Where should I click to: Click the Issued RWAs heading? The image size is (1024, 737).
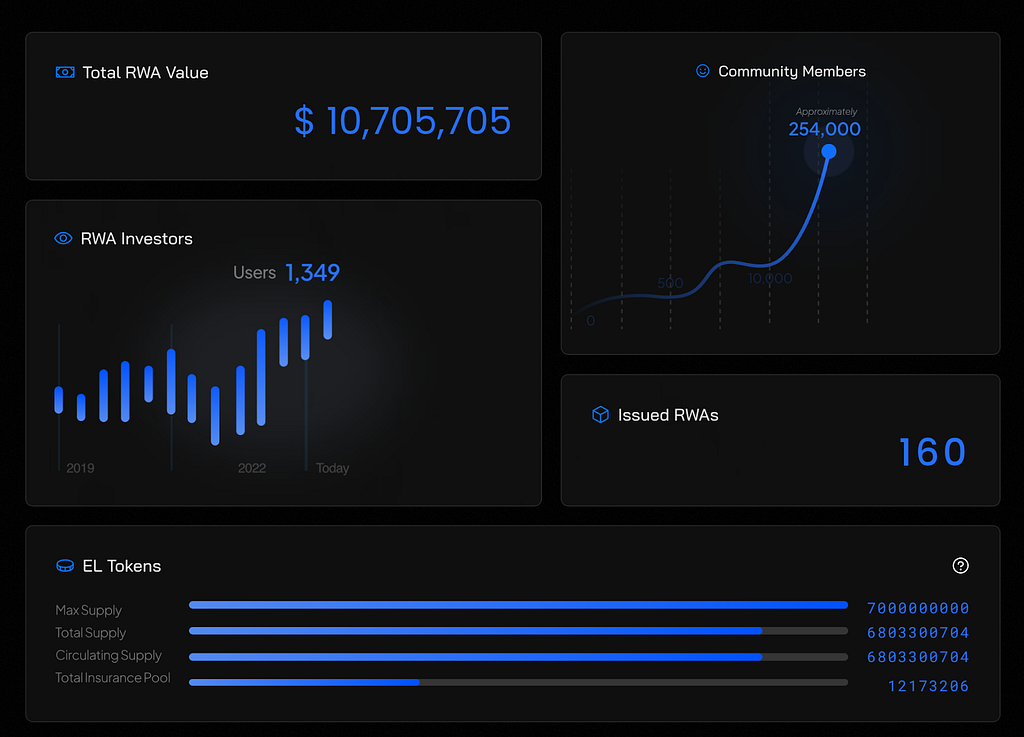point(668,415)
